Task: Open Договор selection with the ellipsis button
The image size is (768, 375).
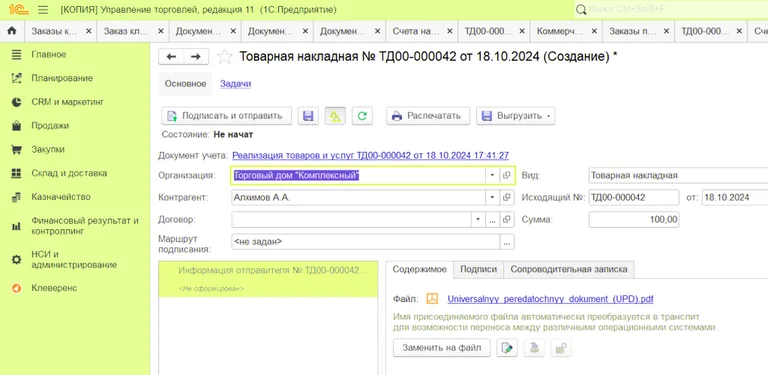Action: [x=492, y=219]
